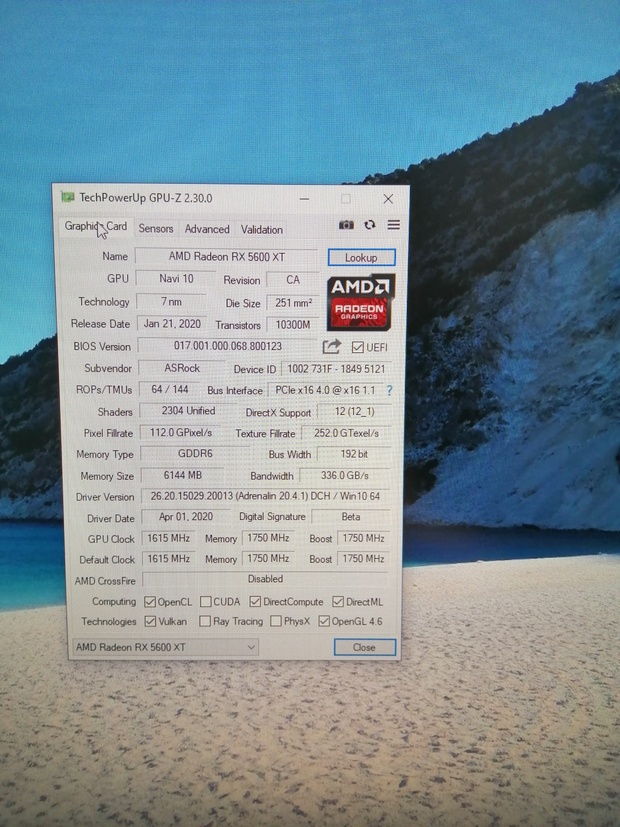The height and width of the screenshot is (827, 620).
Task: Click Bandwidth value '336.0 GB/s'
Action: [345, 475]
